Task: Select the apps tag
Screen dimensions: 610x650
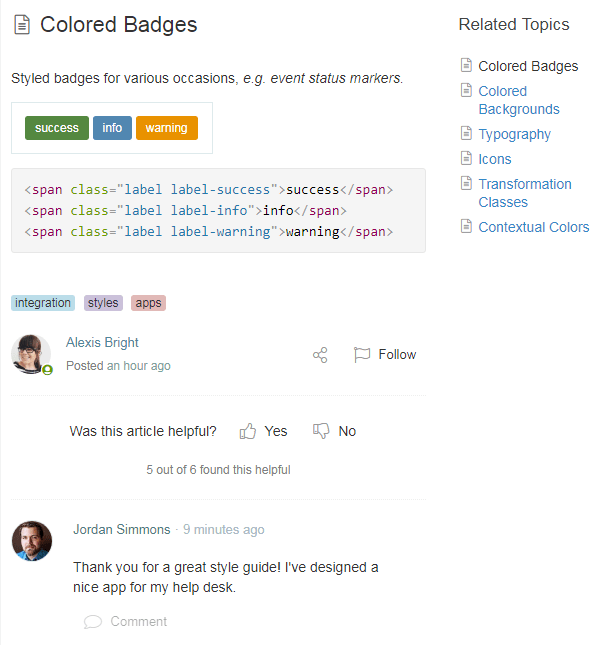Action: [x=148, y=303]
